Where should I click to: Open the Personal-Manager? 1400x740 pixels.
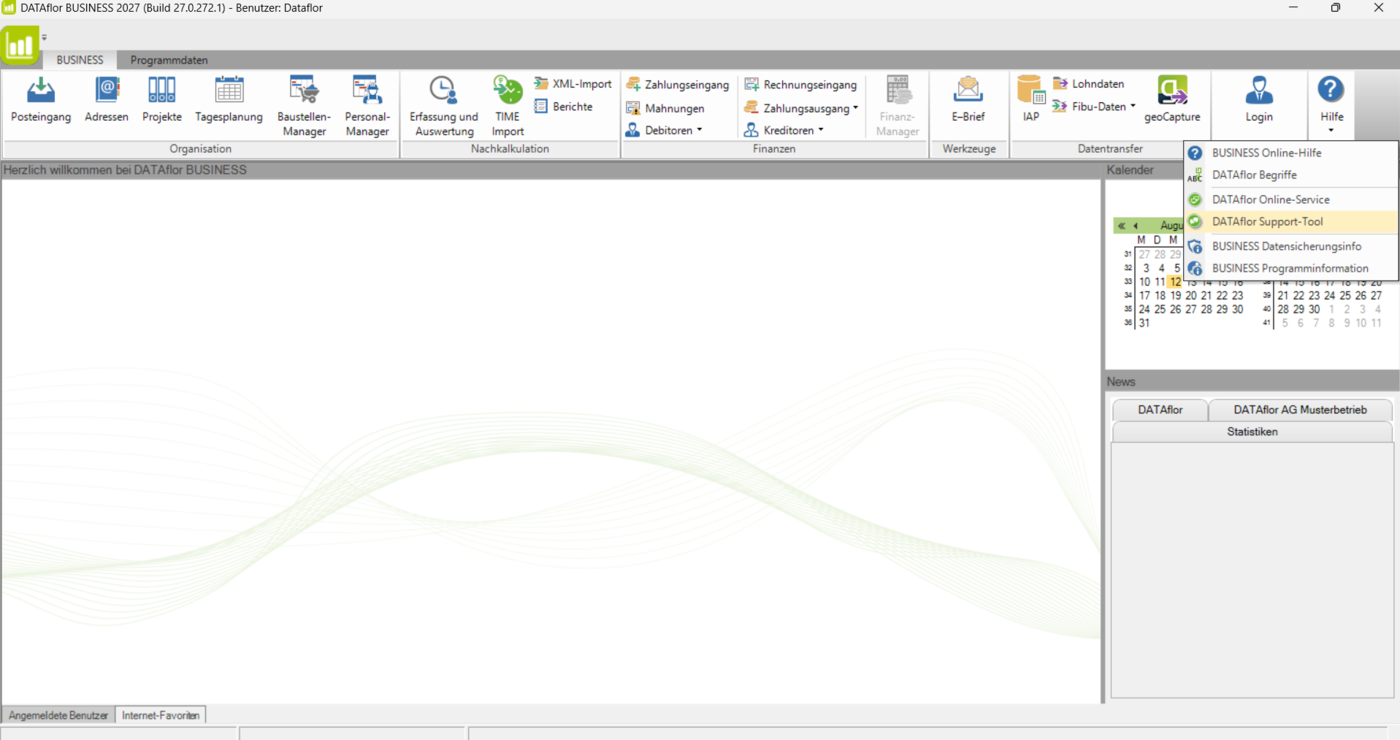tap(367, 106)
